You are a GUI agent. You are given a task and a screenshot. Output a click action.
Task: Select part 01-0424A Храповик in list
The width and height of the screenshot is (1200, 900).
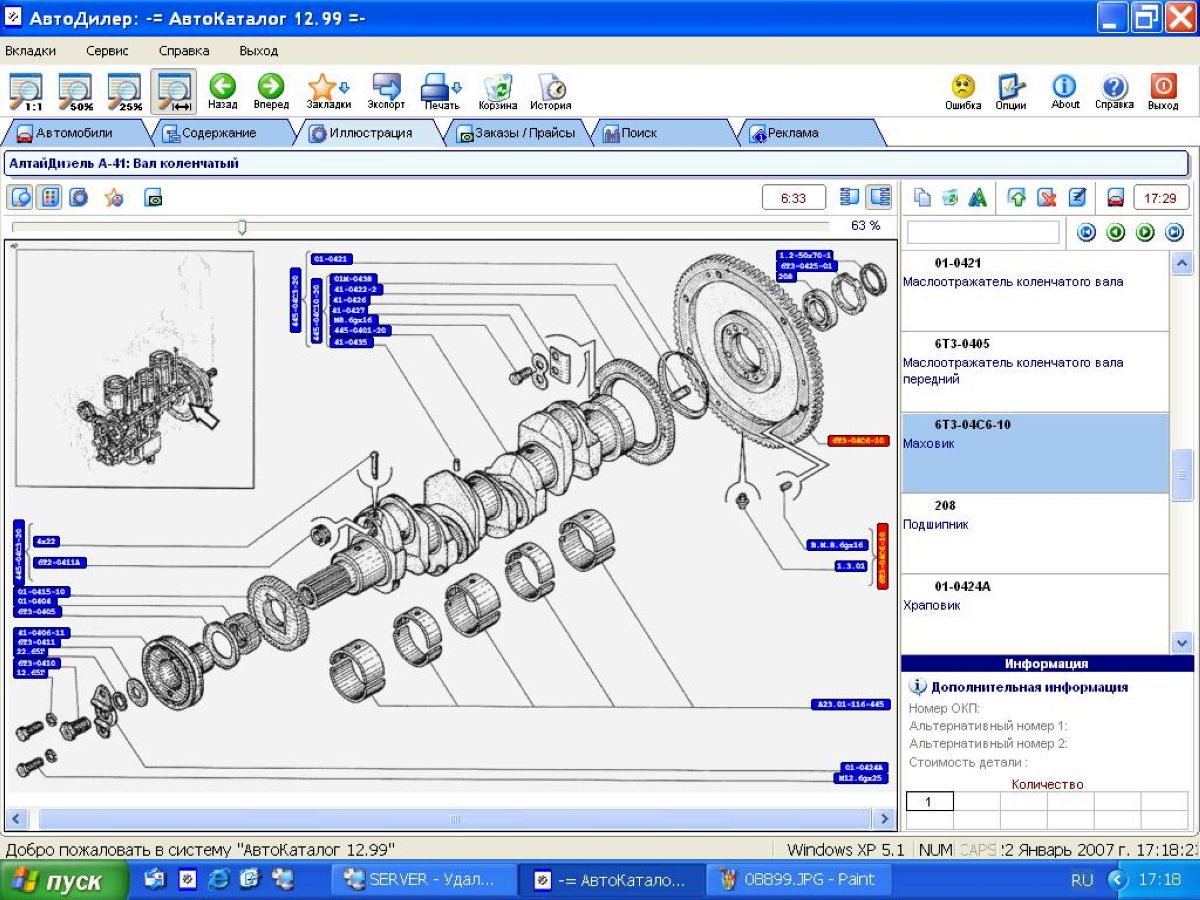click(x=1033, y=613)
